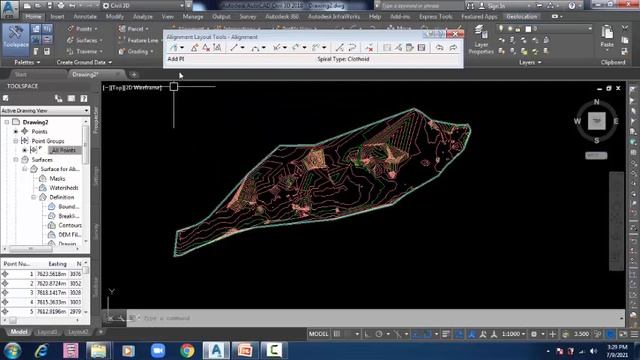Expand the Palettes panel dropdown
The image size is (640, 360).
[x=27, y=62]
